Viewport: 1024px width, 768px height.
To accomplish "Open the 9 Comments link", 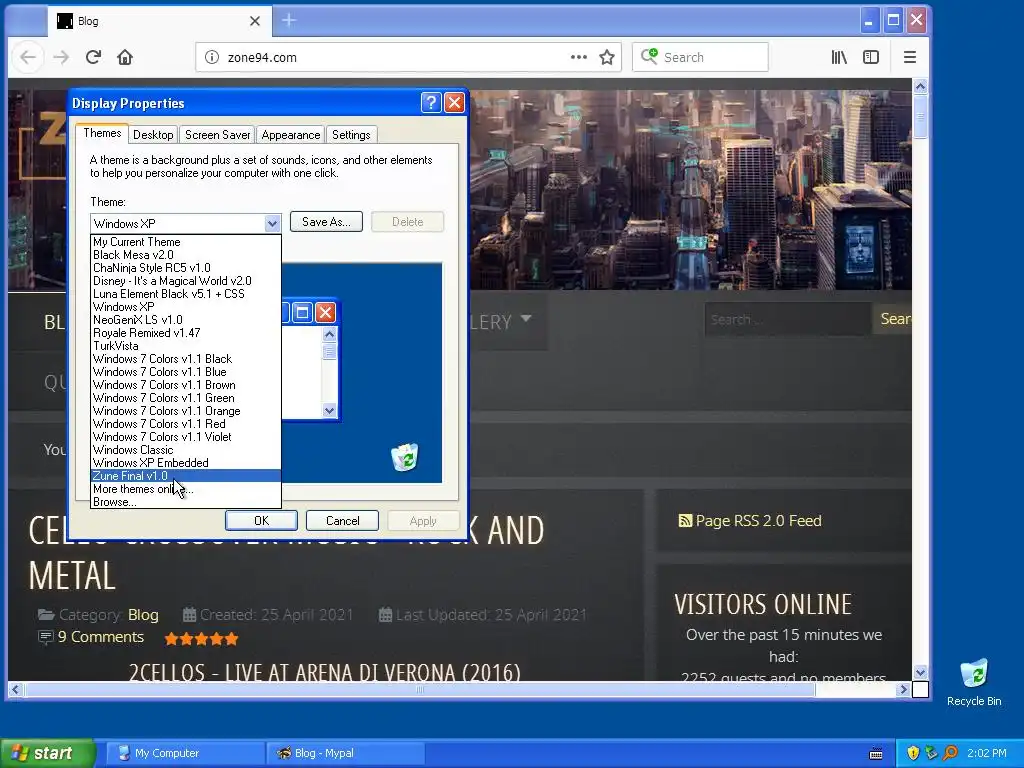I will pos(101,637).
